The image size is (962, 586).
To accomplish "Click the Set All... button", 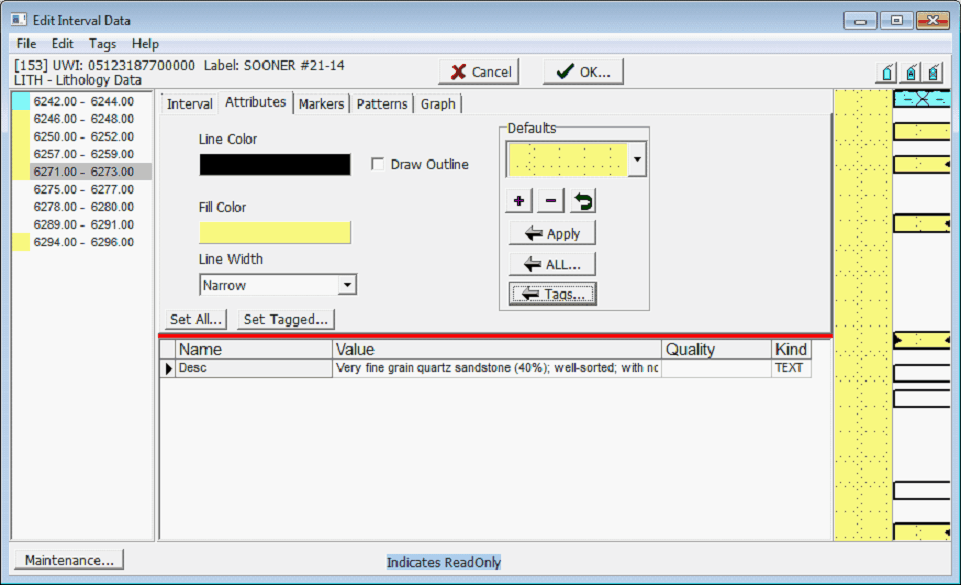I will pyautogui.click(x=196, y=319).
